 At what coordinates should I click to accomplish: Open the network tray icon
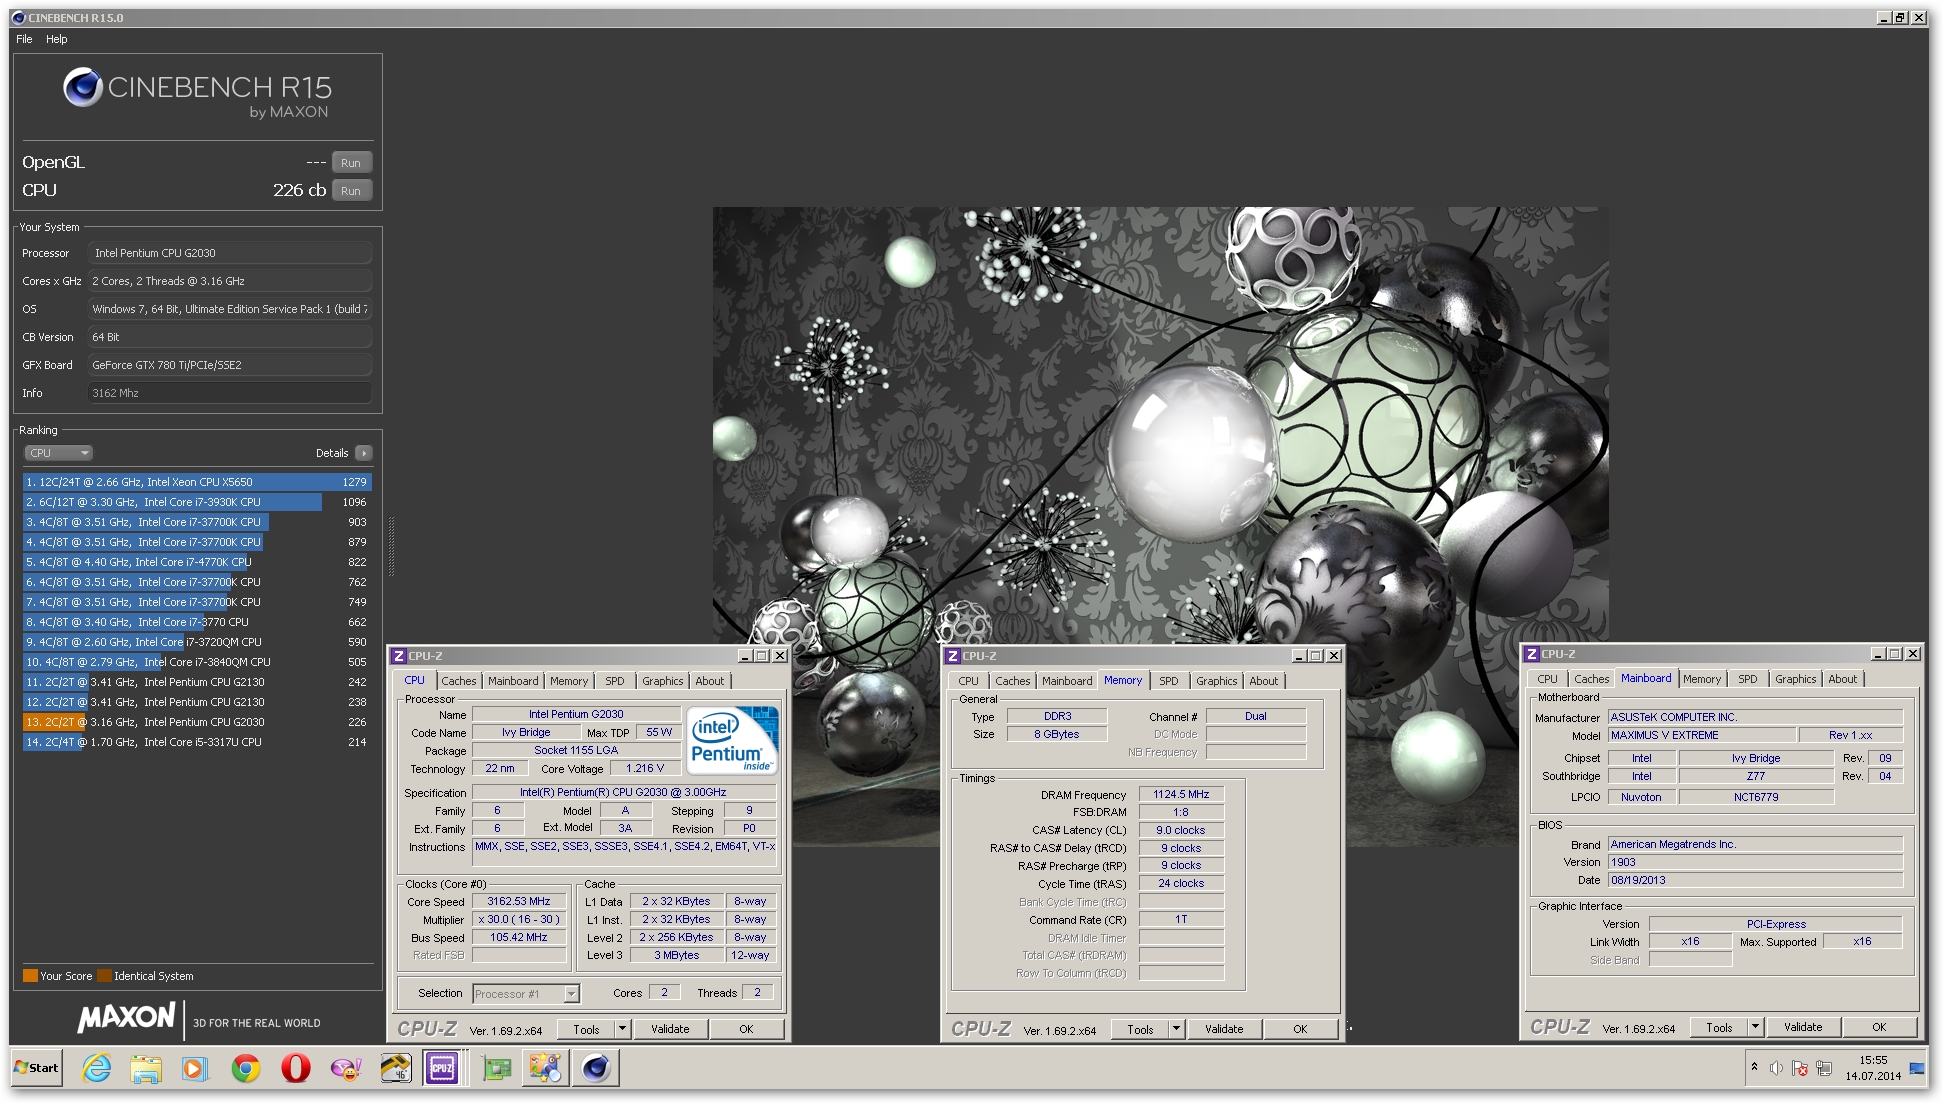(1824, 1068)
